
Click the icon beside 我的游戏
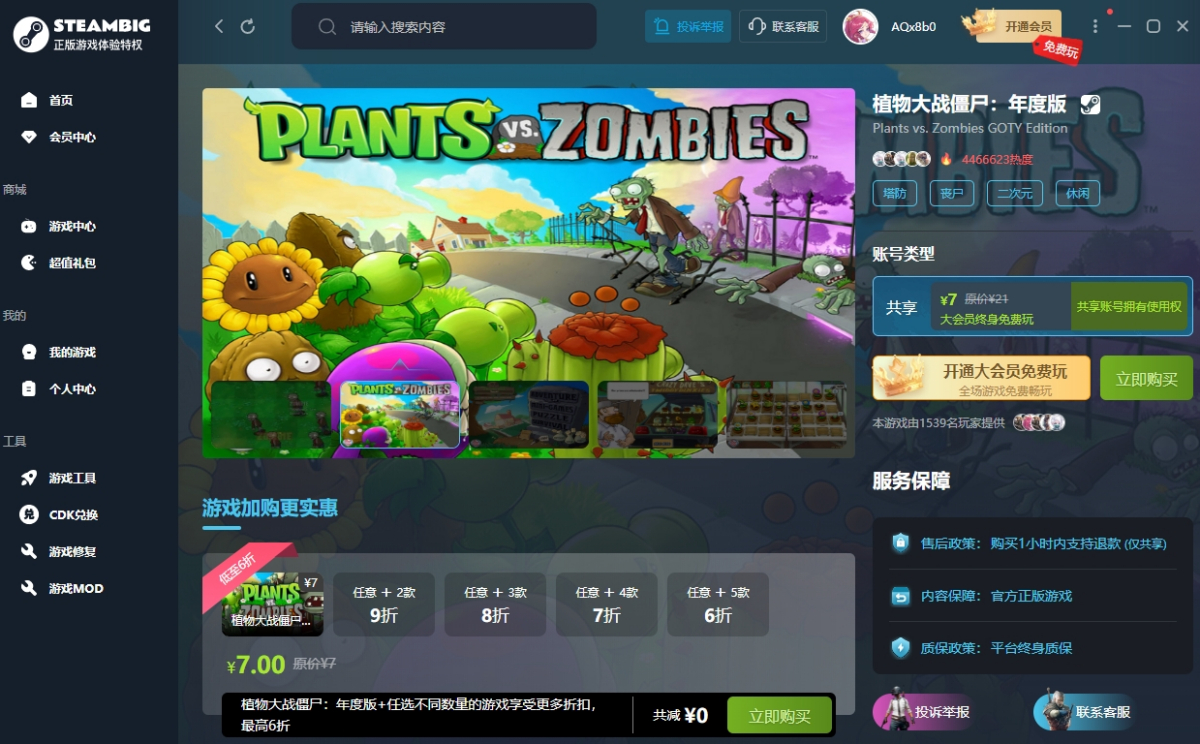click(29, 352)
